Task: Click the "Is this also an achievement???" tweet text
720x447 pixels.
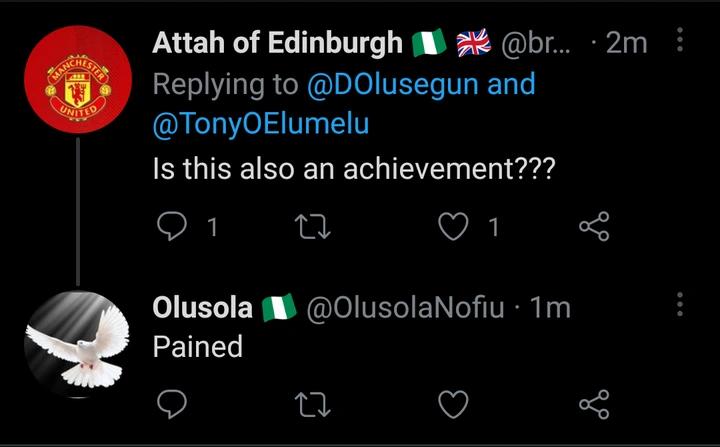Action: [353, 168]
